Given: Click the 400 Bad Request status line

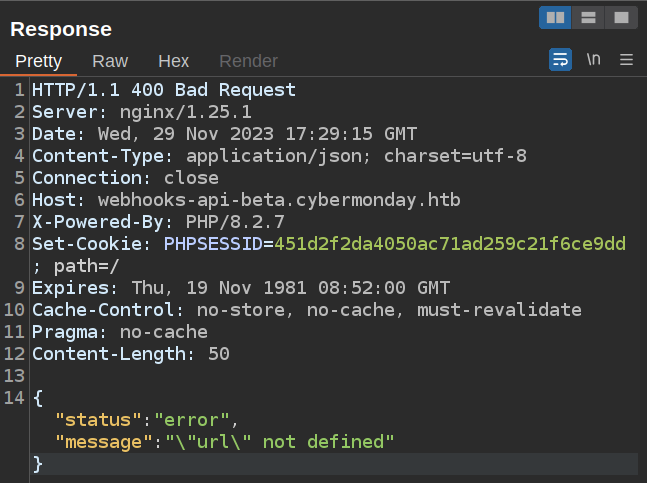Looking at the screenshot, I should [x=164, y=90].
